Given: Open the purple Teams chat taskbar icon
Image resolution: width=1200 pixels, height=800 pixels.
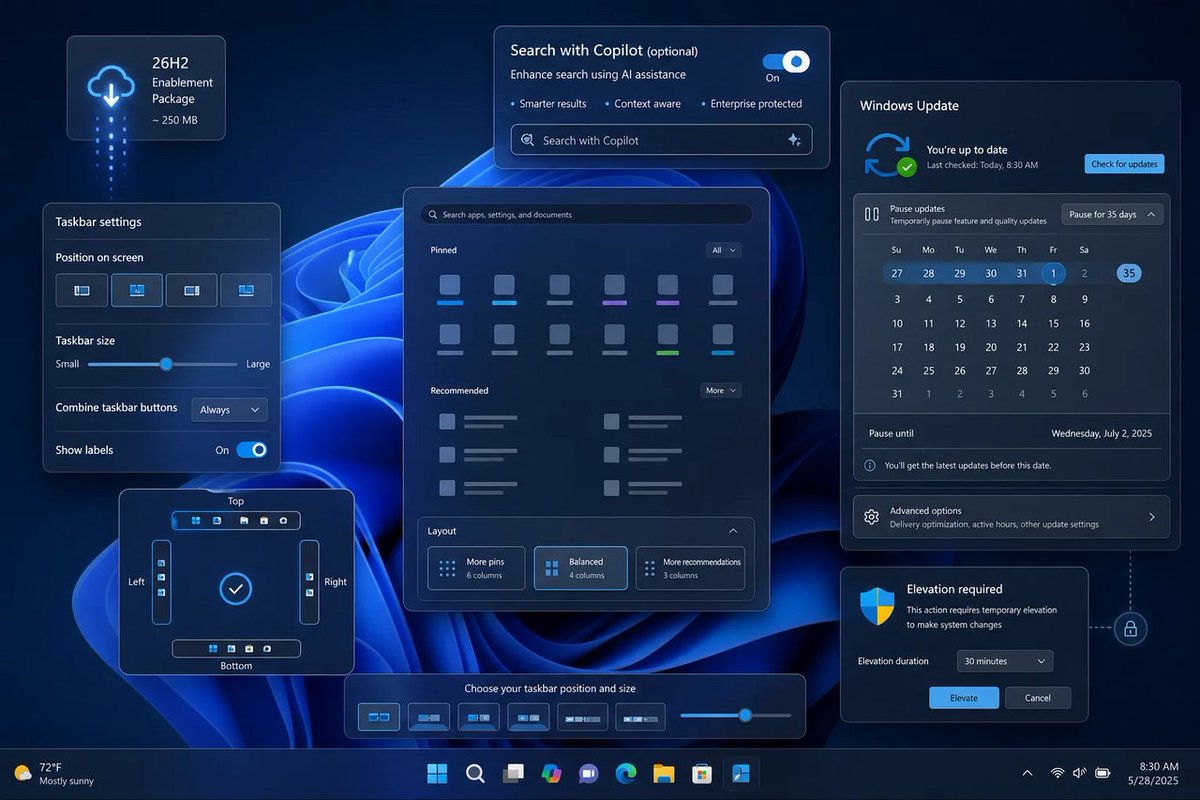Looking at the screenshot, I should tap(588, 773).
